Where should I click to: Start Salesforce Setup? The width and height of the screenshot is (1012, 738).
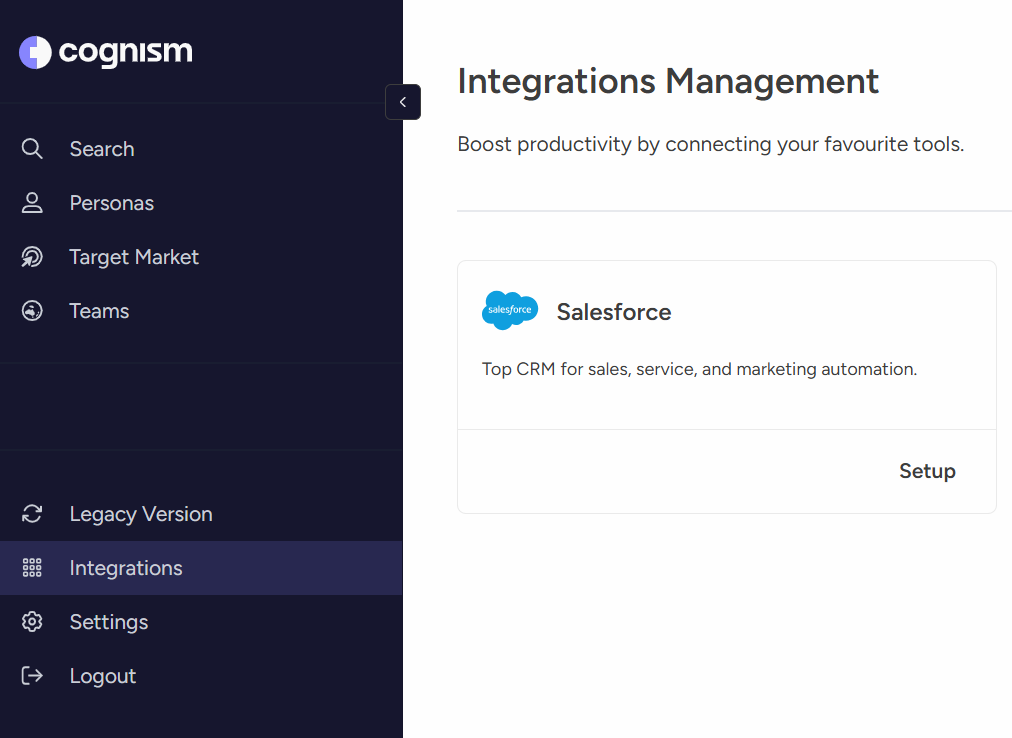[x=927, y=471]
